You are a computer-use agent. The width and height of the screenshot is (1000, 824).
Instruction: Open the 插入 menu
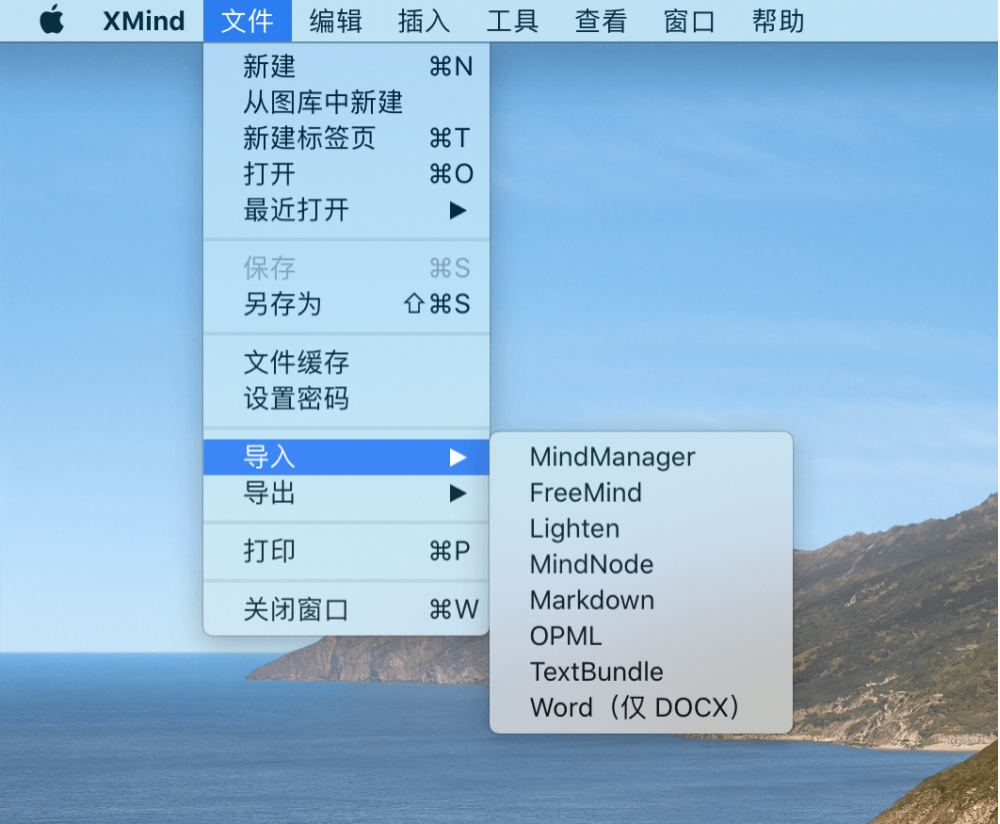424,21
